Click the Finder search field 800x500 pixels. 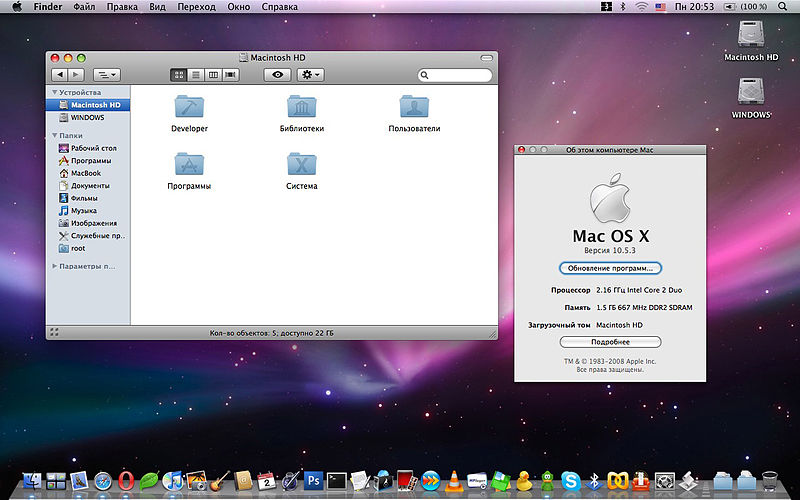(458, 75)
